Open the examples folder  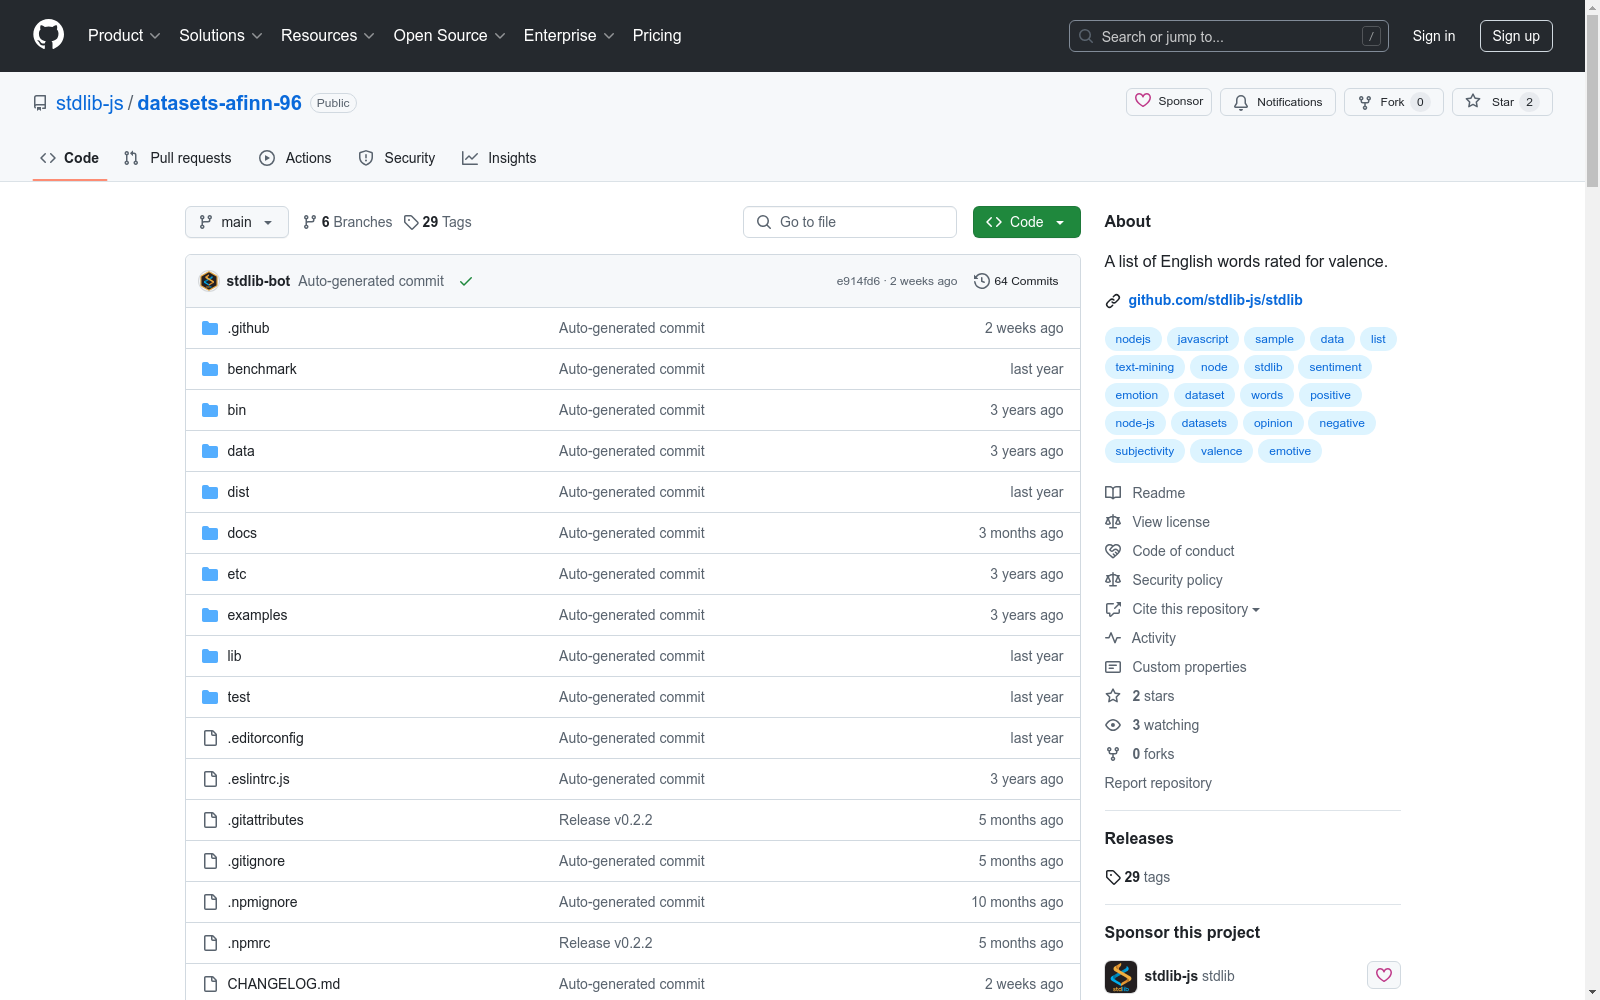[257, 615]
